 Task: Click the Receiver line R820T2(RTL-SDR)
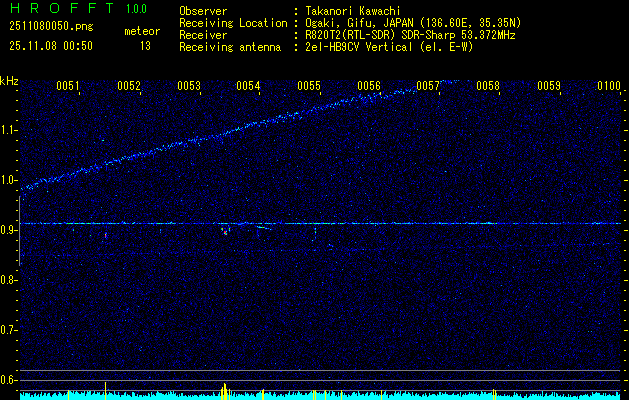tap(410, 35)
